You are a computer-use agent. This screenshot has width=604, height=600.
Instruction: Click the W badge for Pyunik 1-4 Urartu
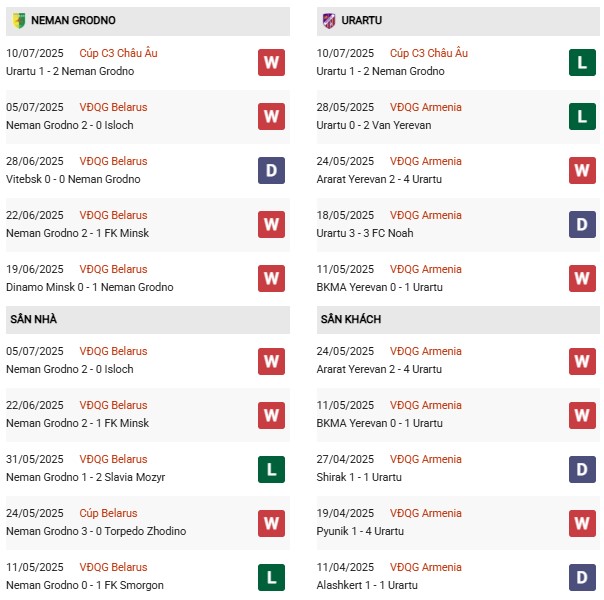[x=583, y=522]
